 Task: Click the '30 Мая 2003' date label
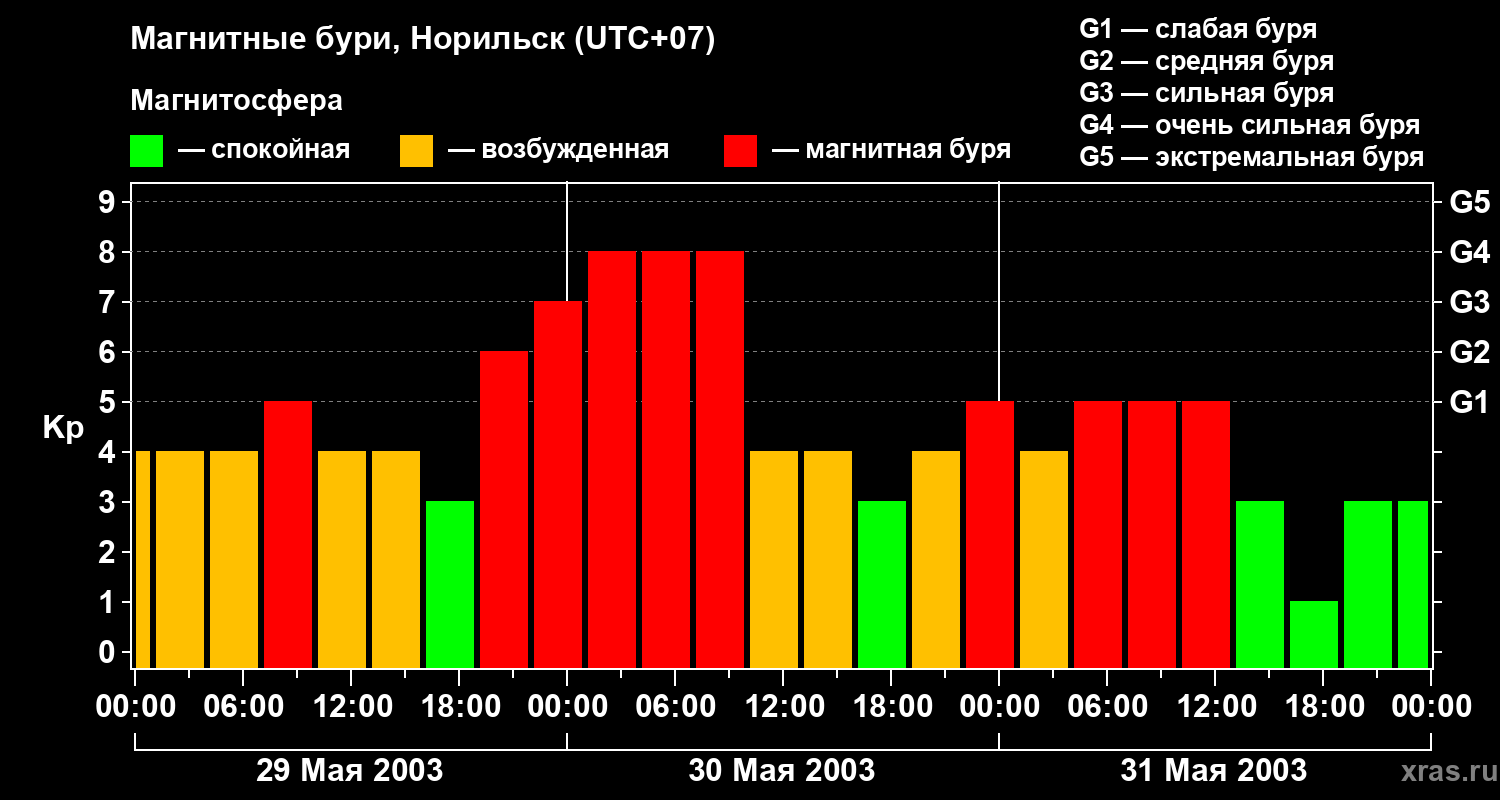pyautogui.click(x=782, y=770)
